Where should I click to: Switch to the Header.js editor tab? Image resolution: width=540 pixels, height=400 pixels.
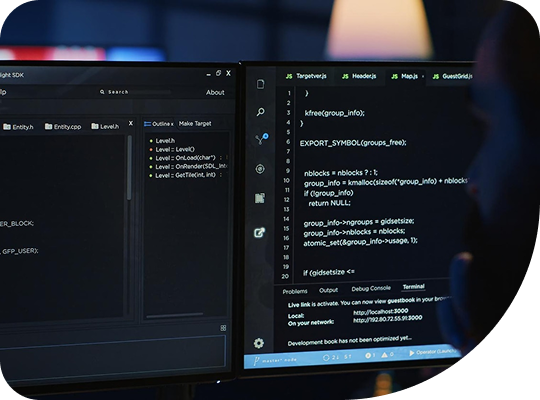click(359, 76)
